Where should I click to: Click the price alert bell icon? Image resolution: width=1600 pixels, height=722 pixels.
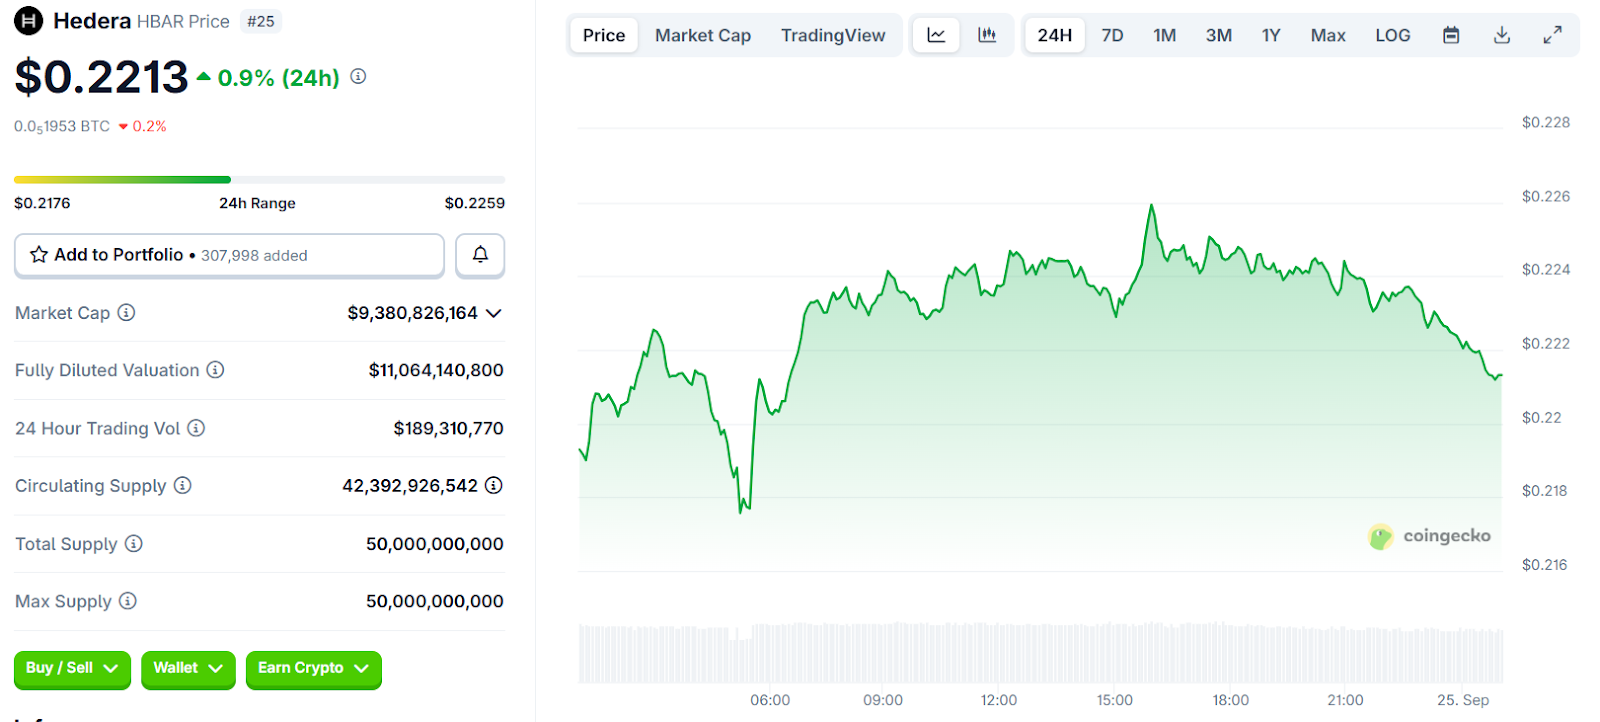point(480,255)
